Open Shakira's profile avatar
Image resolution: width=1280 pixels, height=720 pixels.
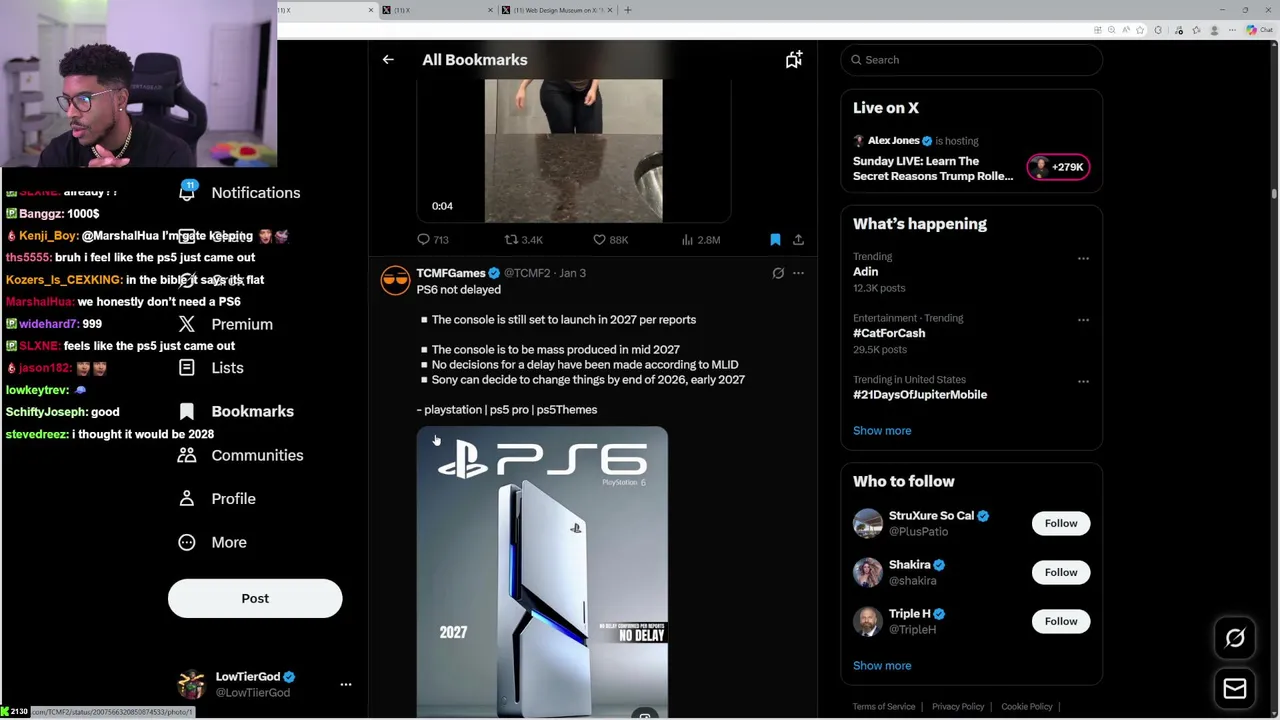868,572
